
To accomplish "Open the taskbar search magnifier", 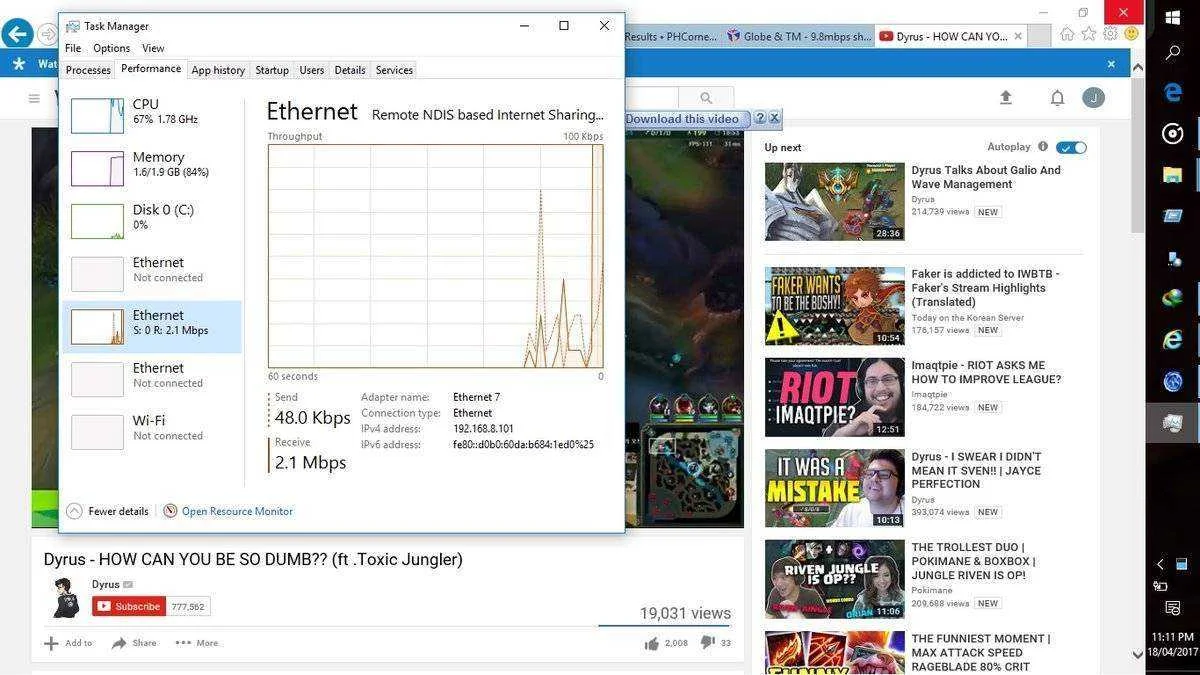I will pos(1173,52).
